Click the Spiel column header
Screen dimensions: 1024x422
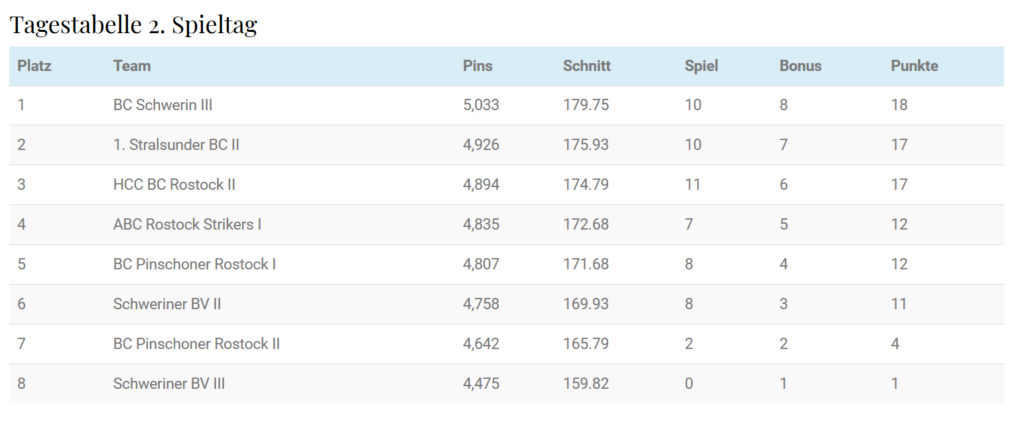[701, 66]
